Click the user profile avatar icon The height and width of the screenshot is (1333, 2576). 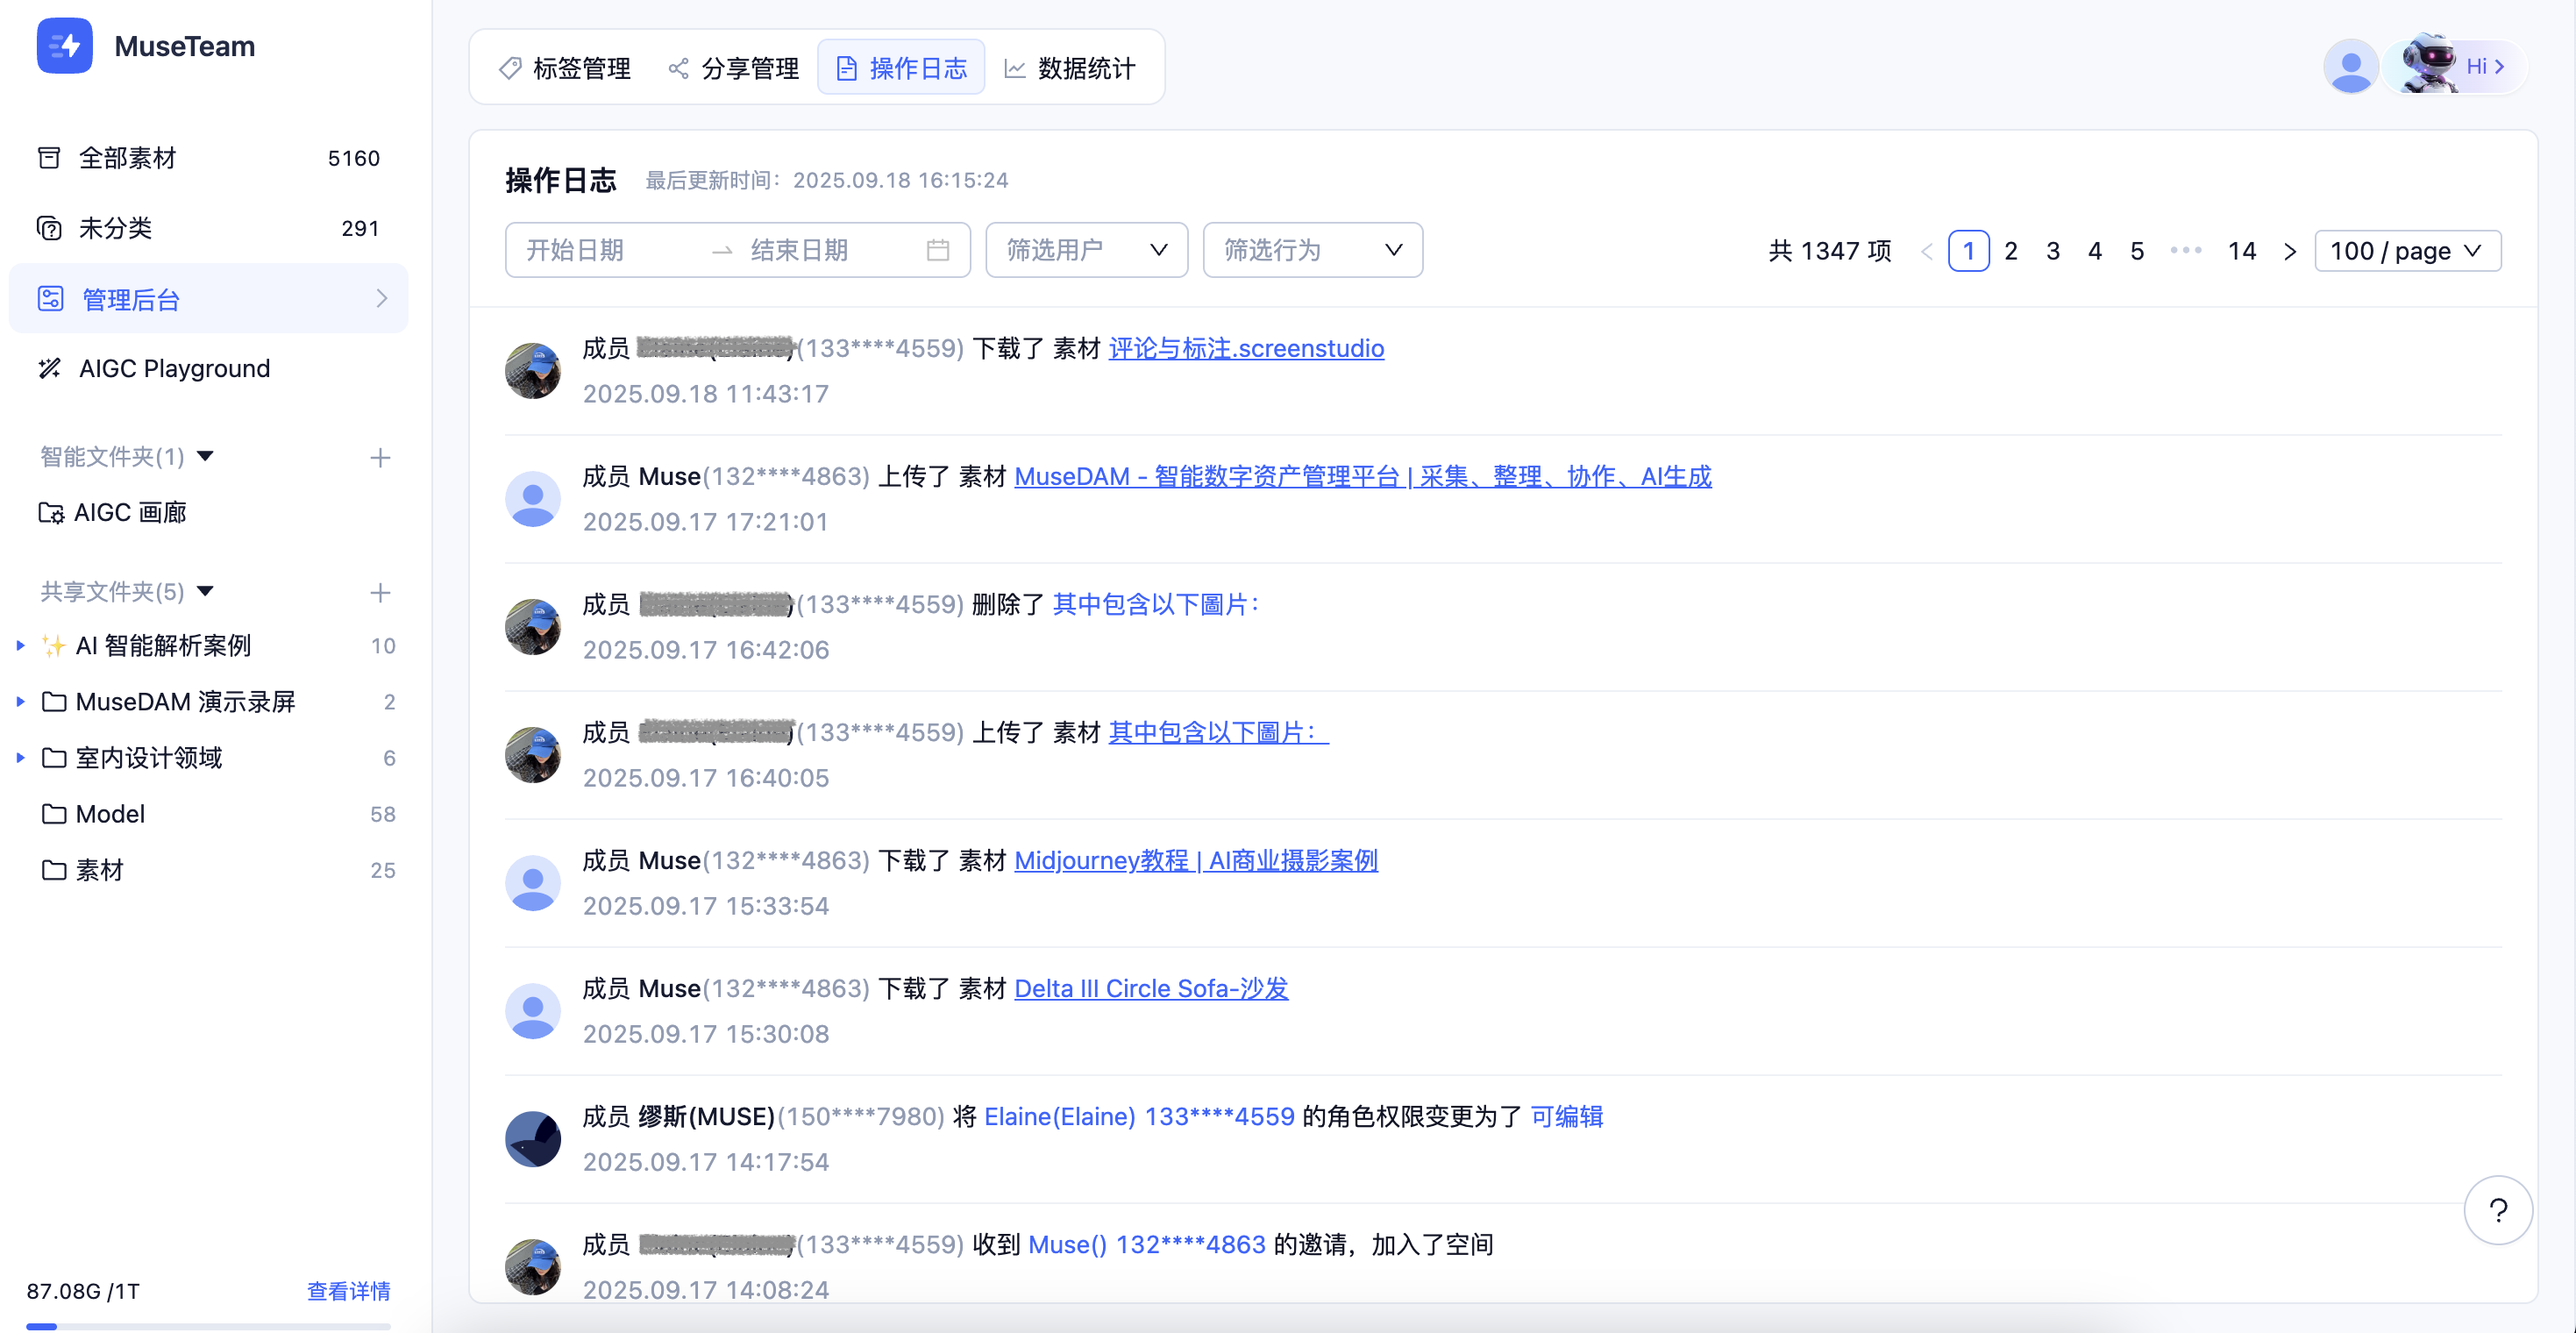click(x=2350, y=67)
